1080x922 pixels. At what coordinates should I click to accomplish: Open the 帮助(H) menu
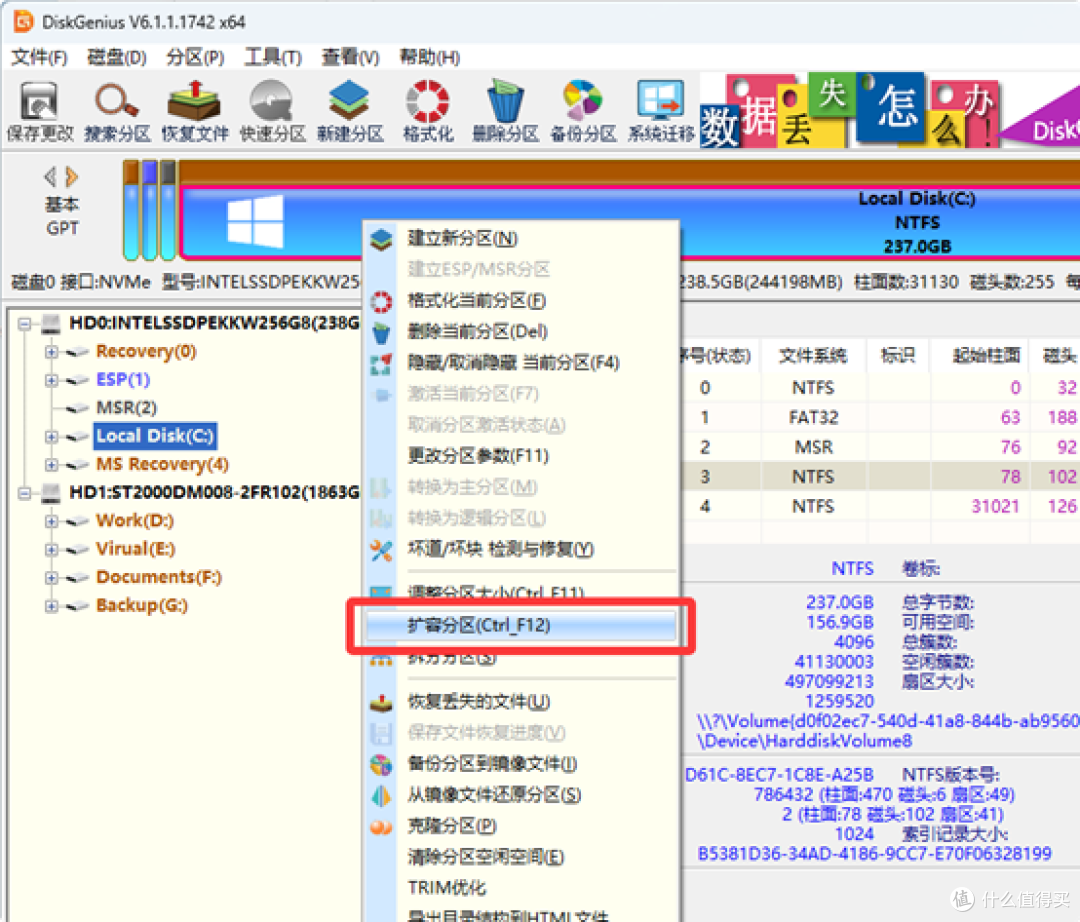coord(430,57)
